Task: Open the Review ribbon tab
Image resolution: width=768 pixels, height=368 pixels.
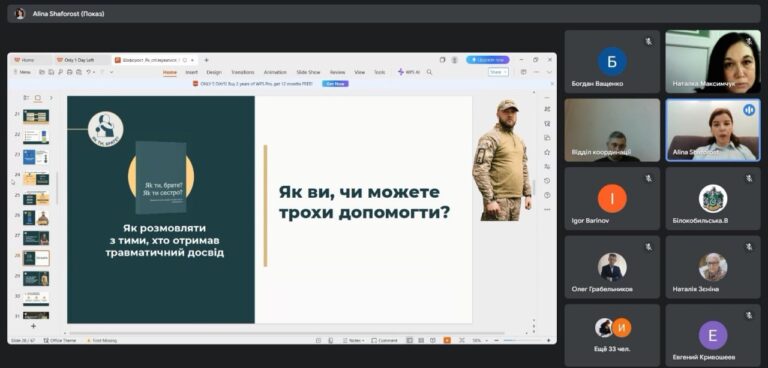Action: click(x=337, y=72)
